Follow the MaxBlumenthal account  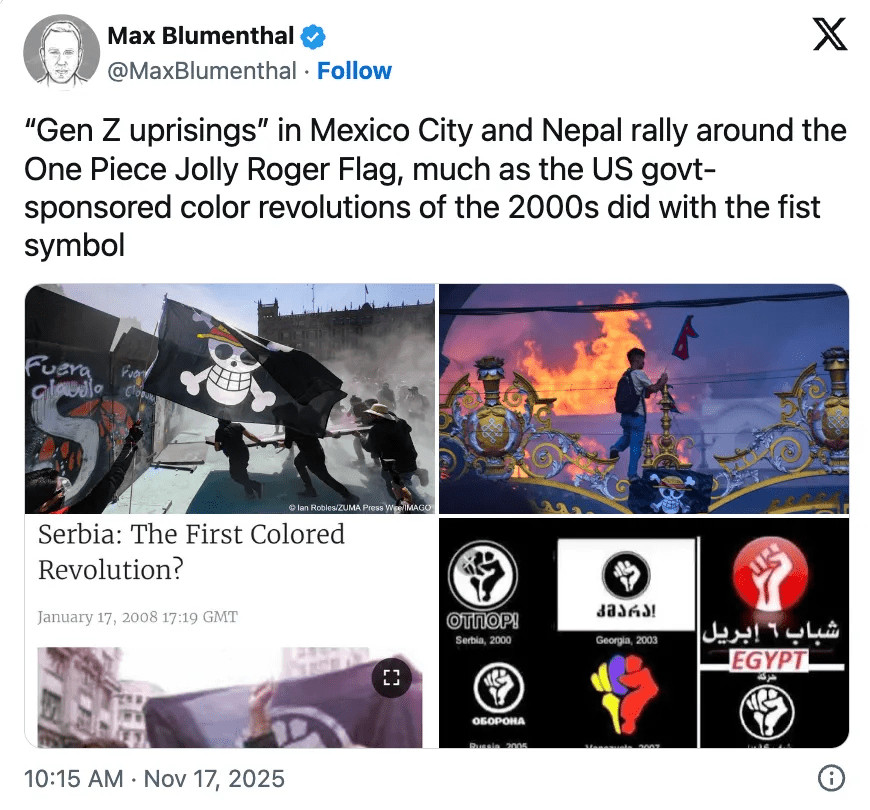point(354,71)
